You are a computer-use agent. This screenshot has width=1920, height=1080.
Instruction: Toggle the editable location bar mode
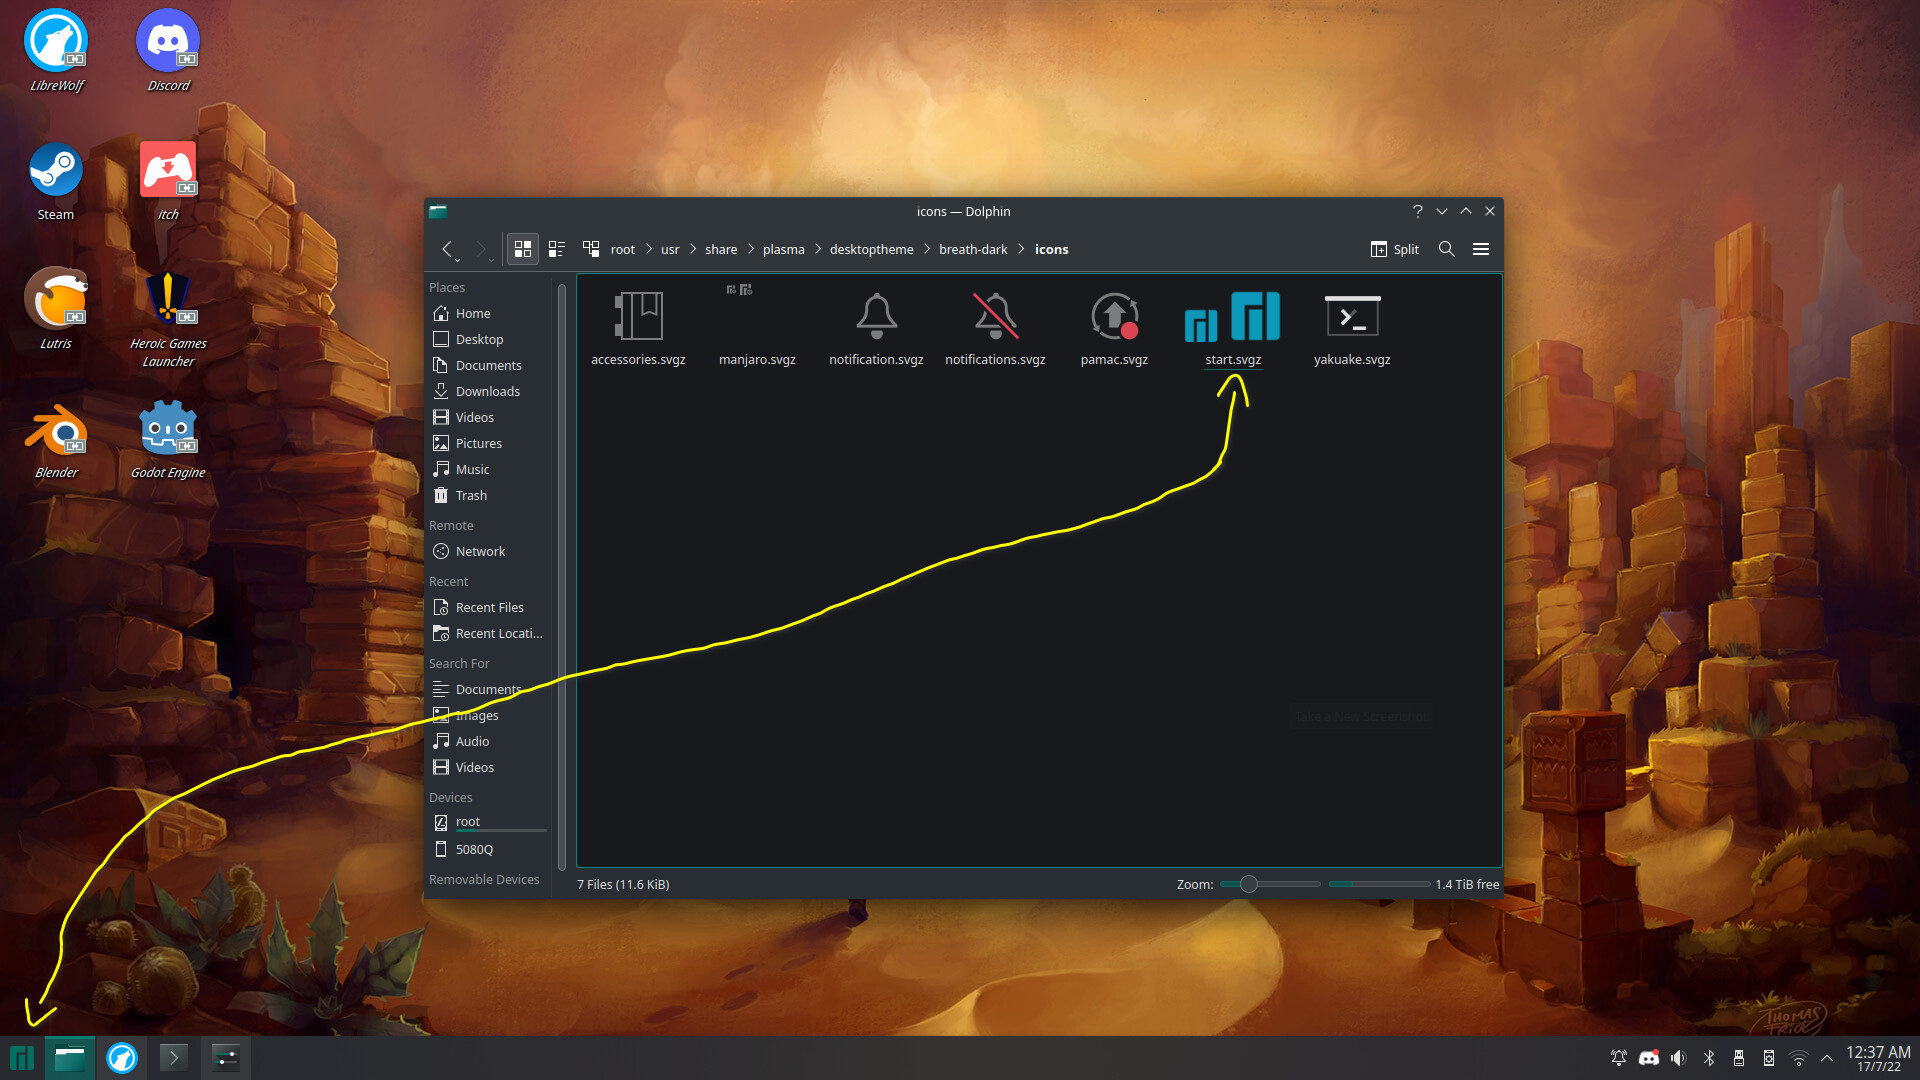click(591, 249)
